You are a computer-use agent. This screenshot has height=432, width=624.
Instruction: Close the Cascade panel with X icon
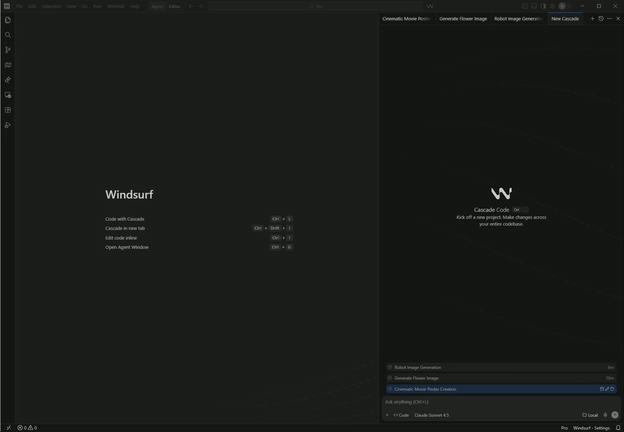point(618,19)
